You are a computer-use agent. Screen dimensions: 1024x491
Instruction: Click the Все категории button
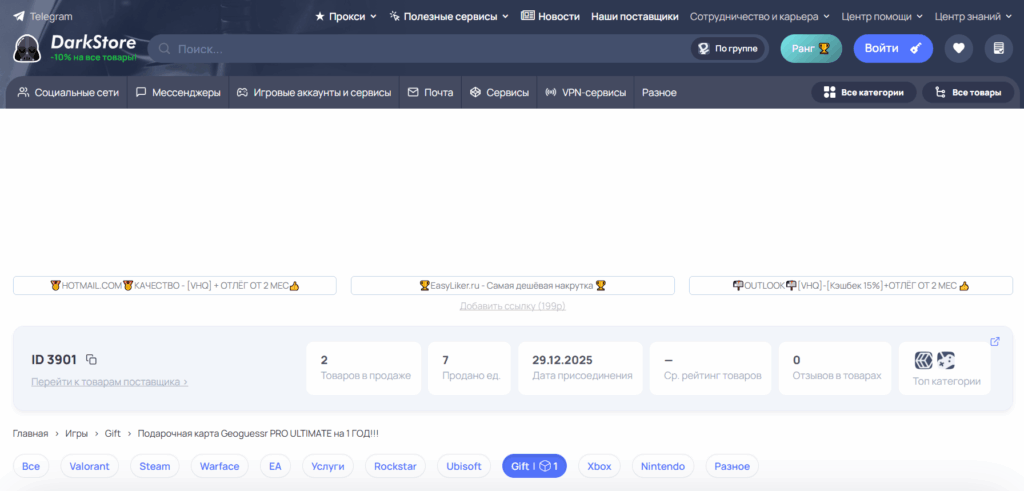864,93
